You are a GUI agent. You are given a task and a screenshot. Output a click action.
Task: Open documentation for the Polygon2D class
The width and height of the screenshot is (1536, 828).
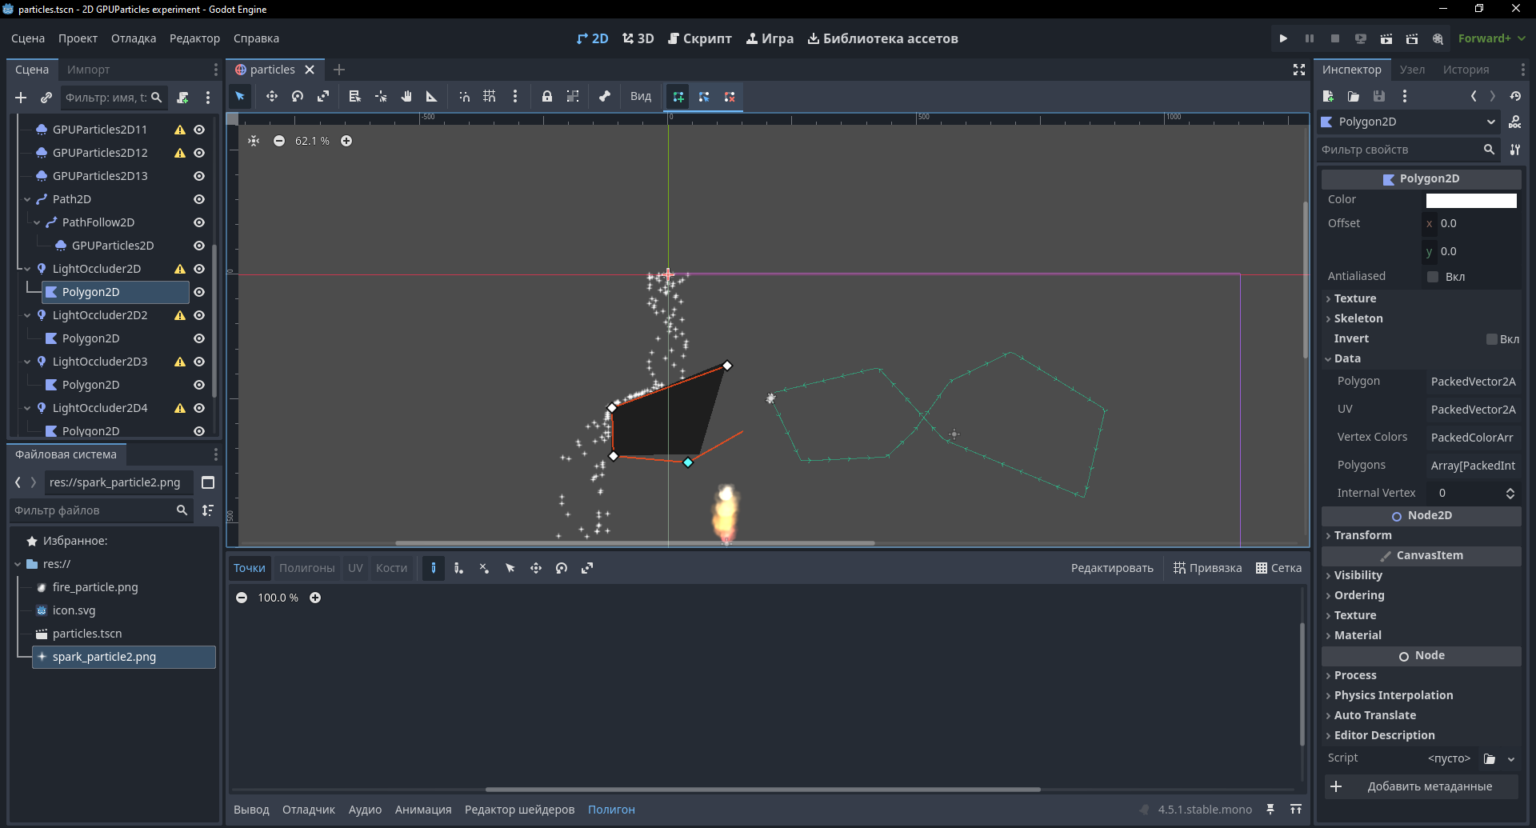coord(1515,122)
